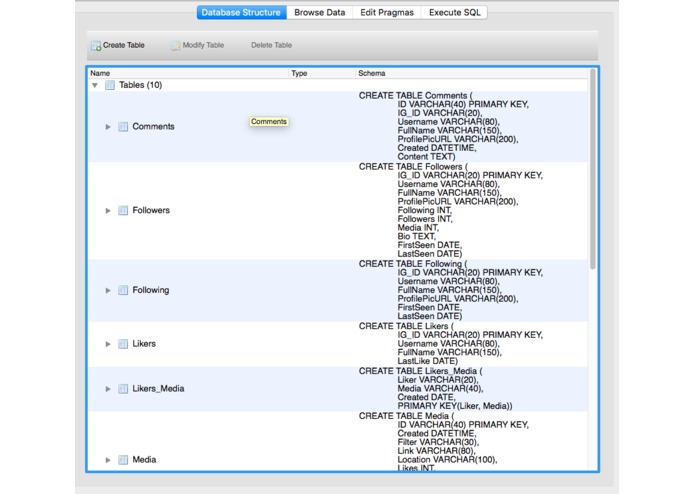Click the Create Table label
The height and width of the screenshot is (494, 695).
pyautogui.click(x=124, y=45)
